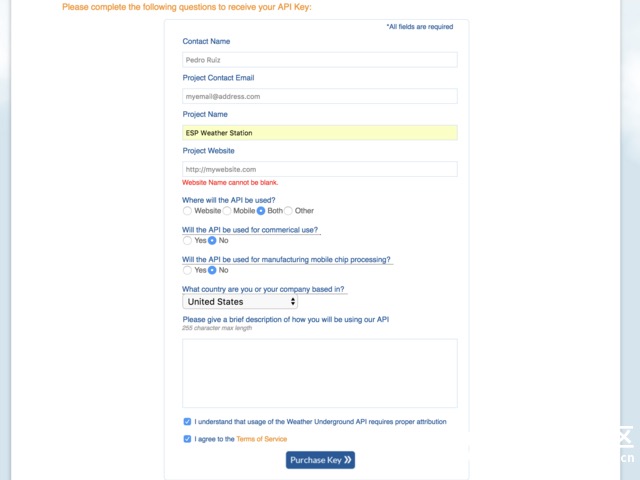The height and width of the screenshot is (480, 640).
Task: Click the dropdown arrows on country selector
Action: [293, 302]
